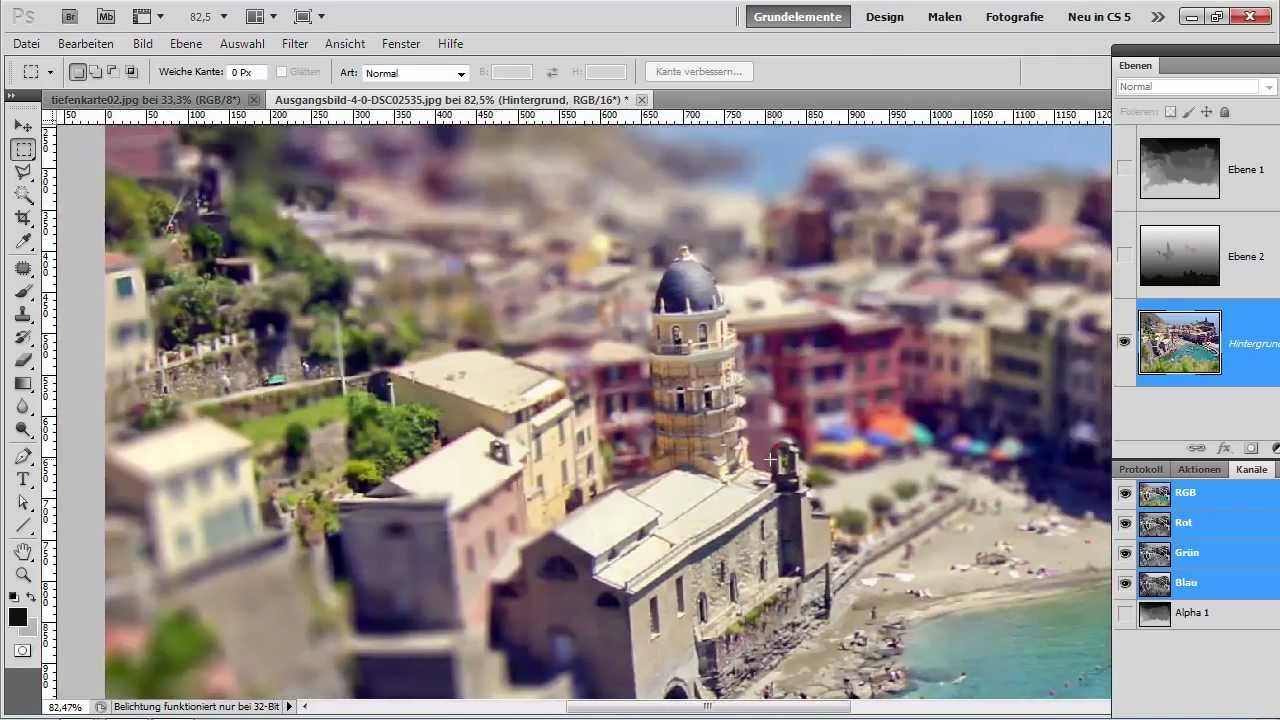This screenshot has height=720, width=1280.
Task: Open the Ebene menu
Action: coord(186,44)
